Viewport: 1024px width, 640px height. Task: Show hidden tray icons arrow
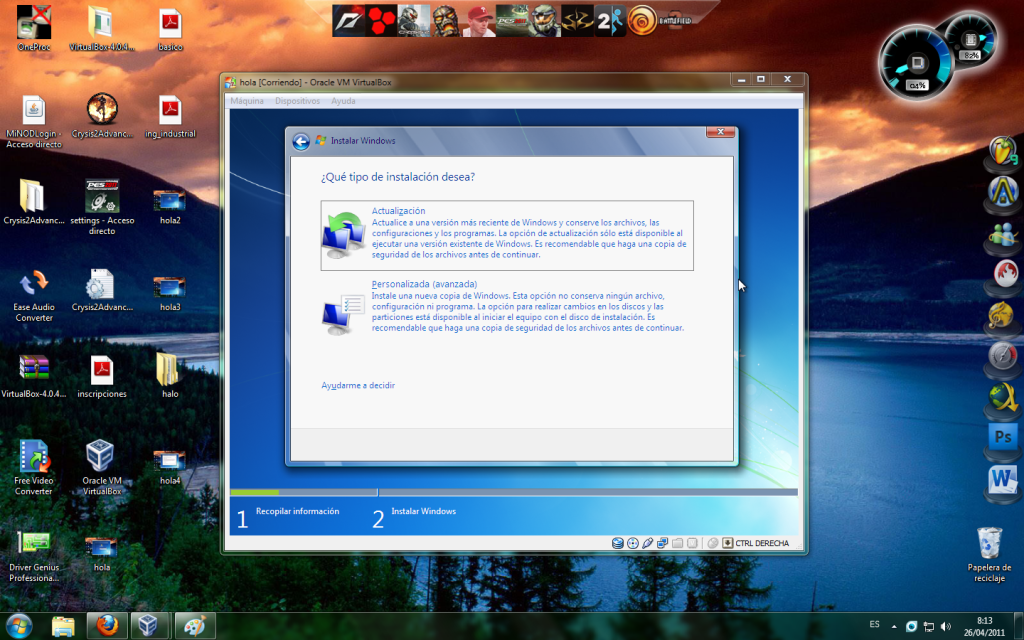893,626
